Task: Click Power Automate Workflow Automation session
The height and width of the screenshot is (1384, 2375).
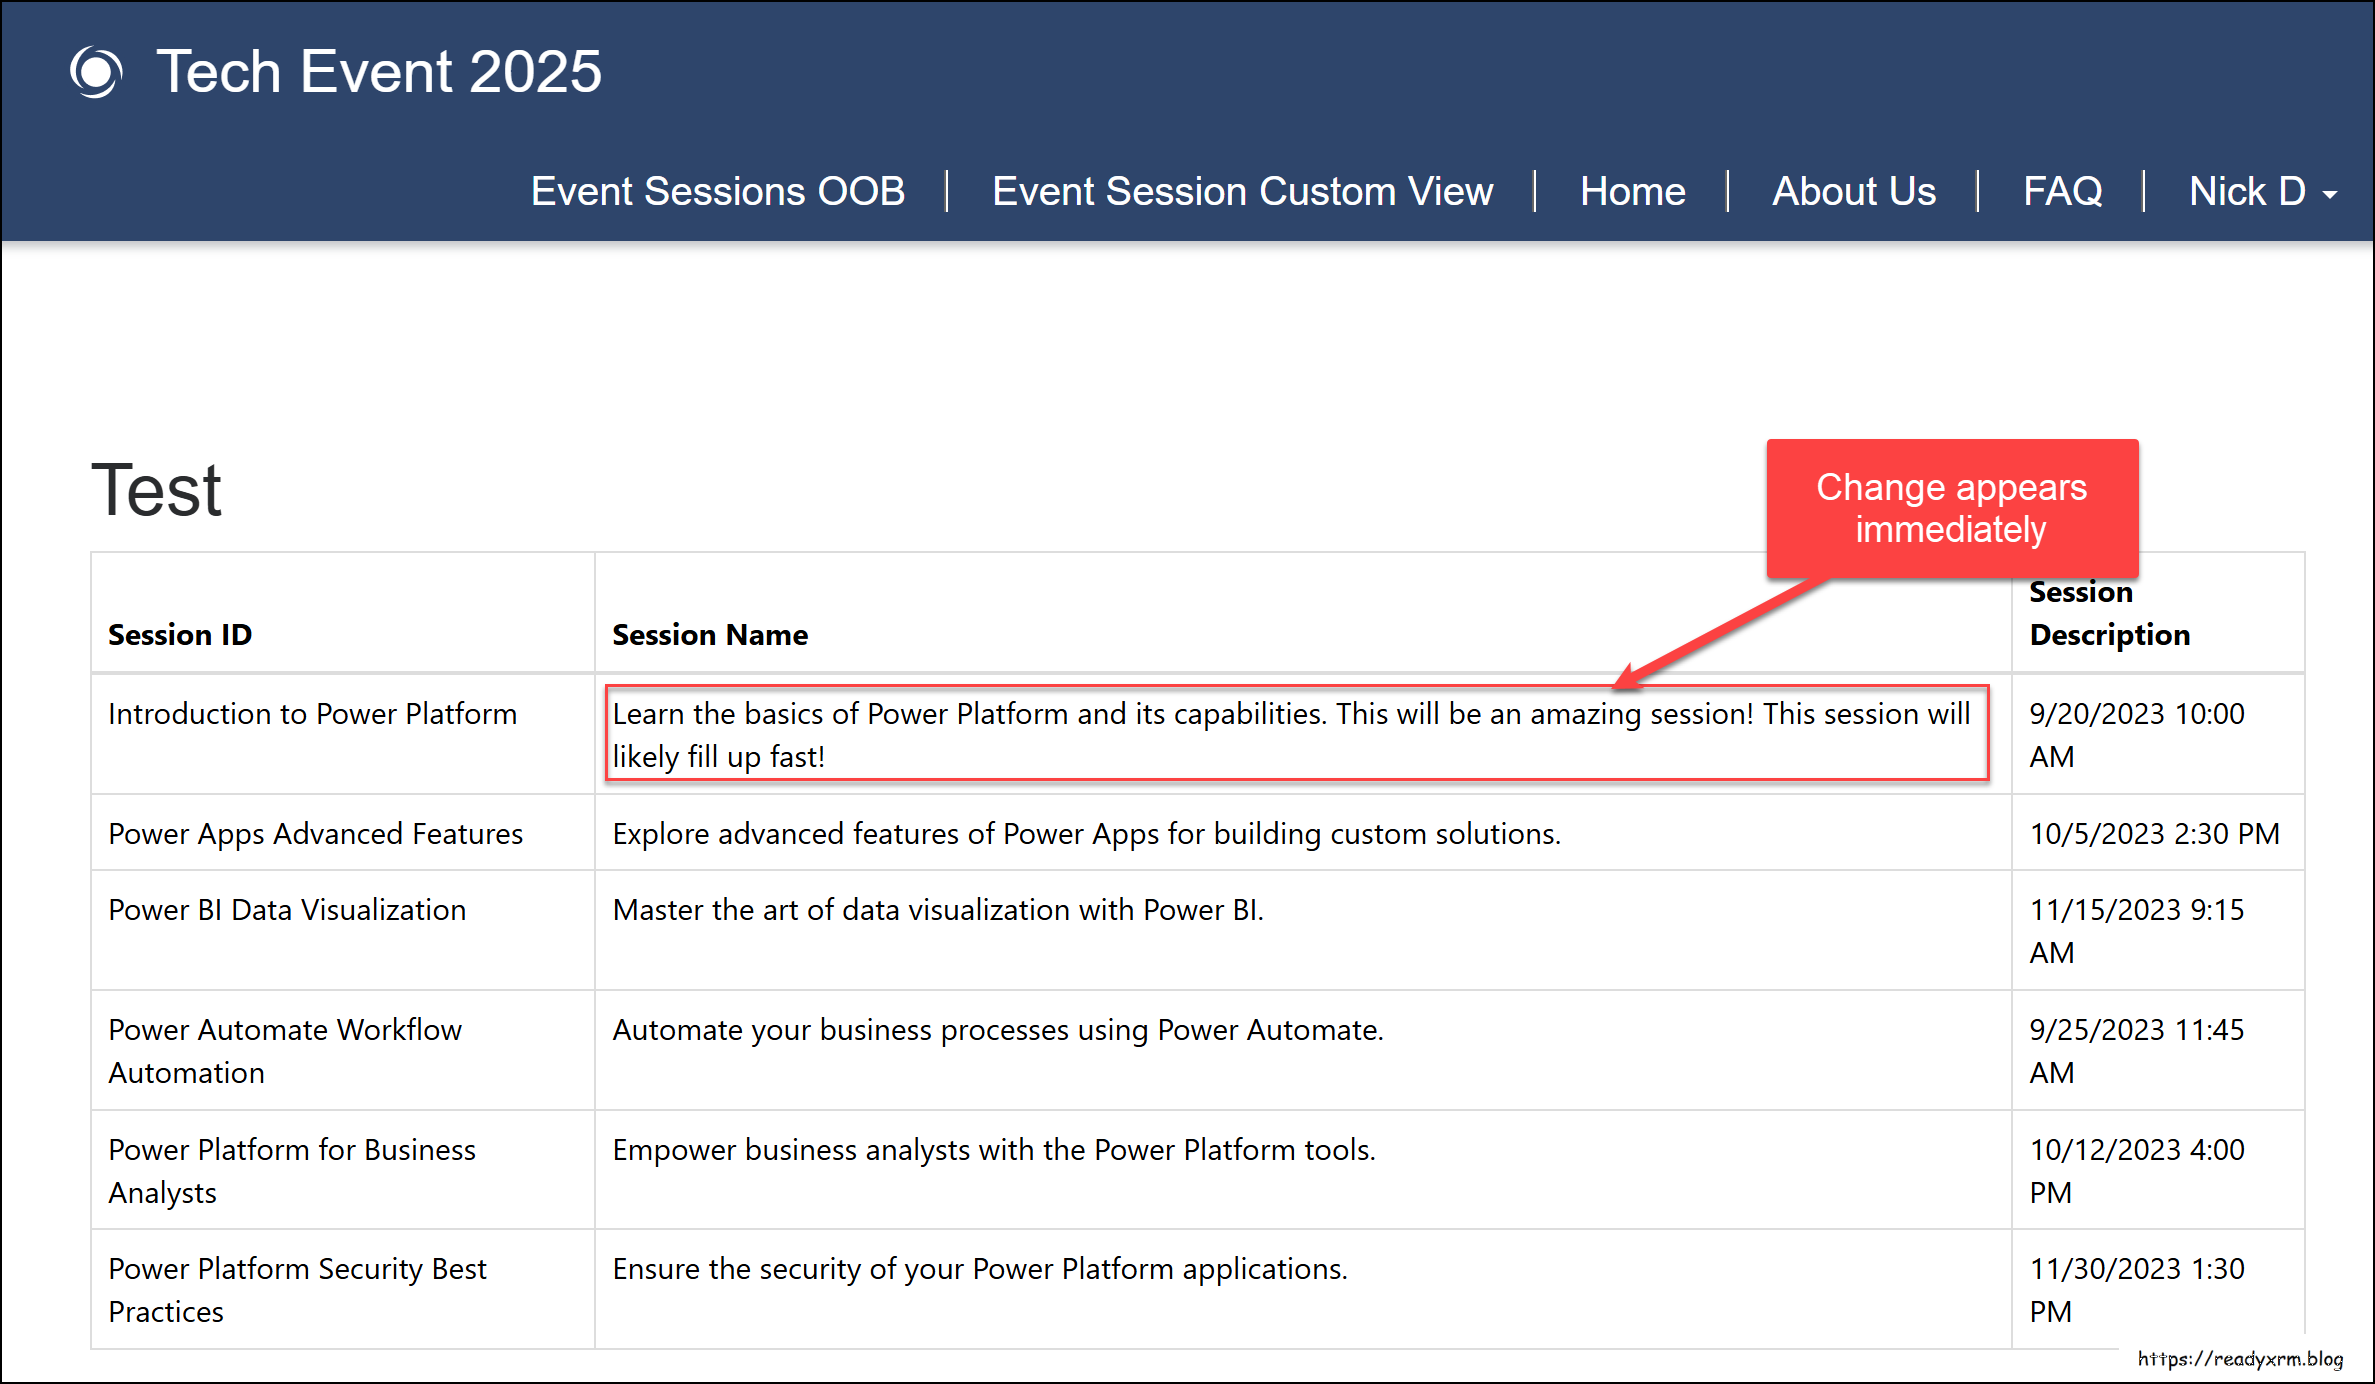Action: click(284, 1050)
